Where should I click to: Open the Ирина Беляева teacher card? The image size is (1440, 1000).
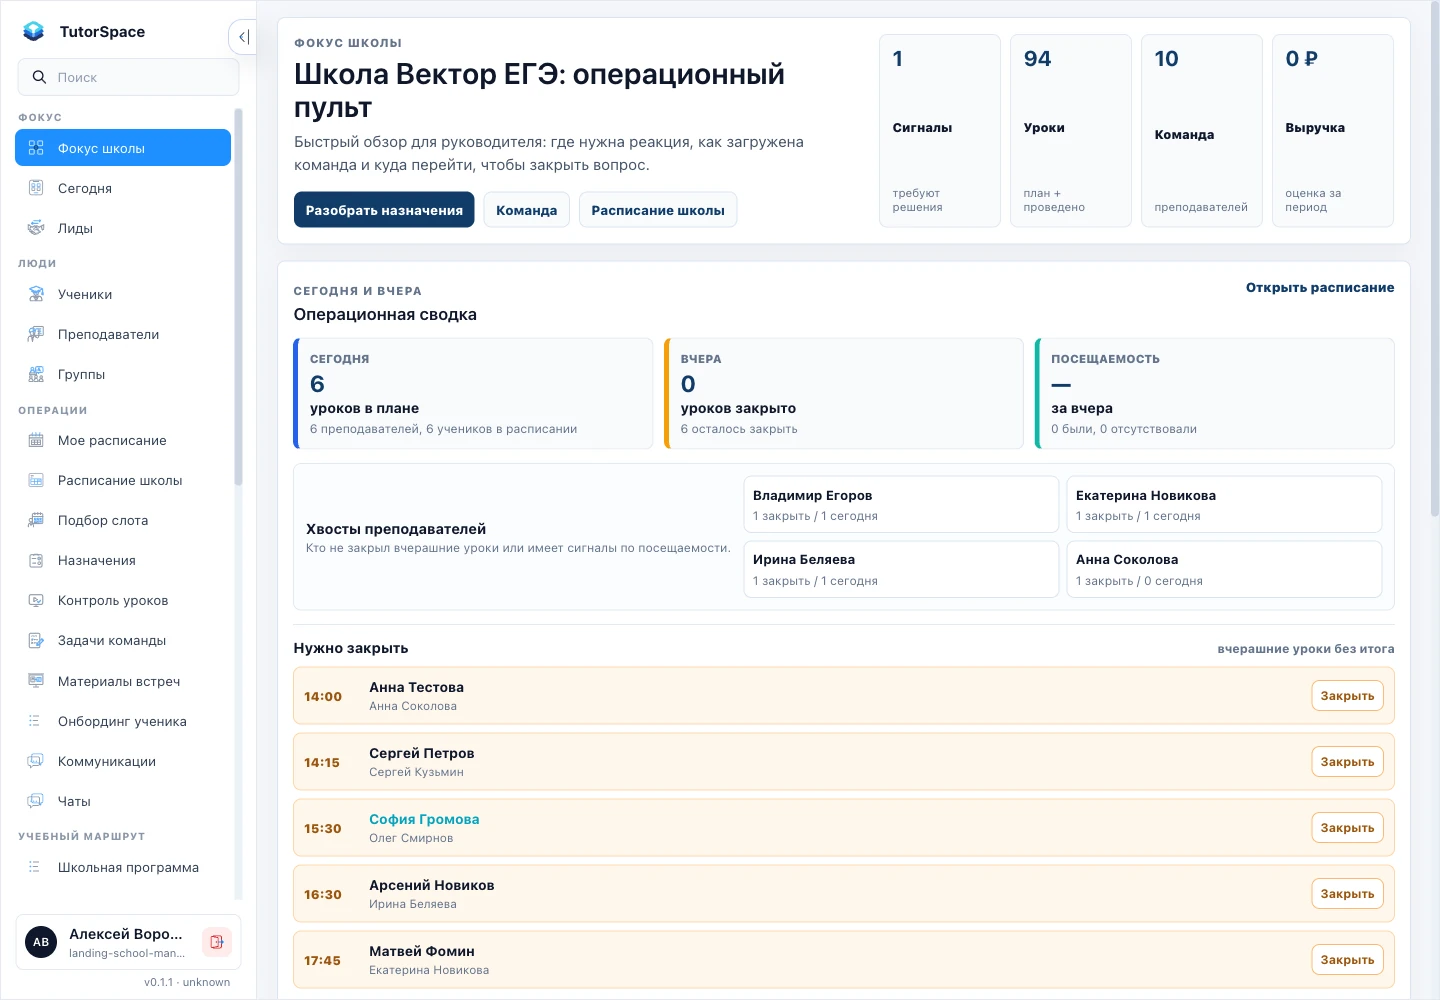coord(901,569)
